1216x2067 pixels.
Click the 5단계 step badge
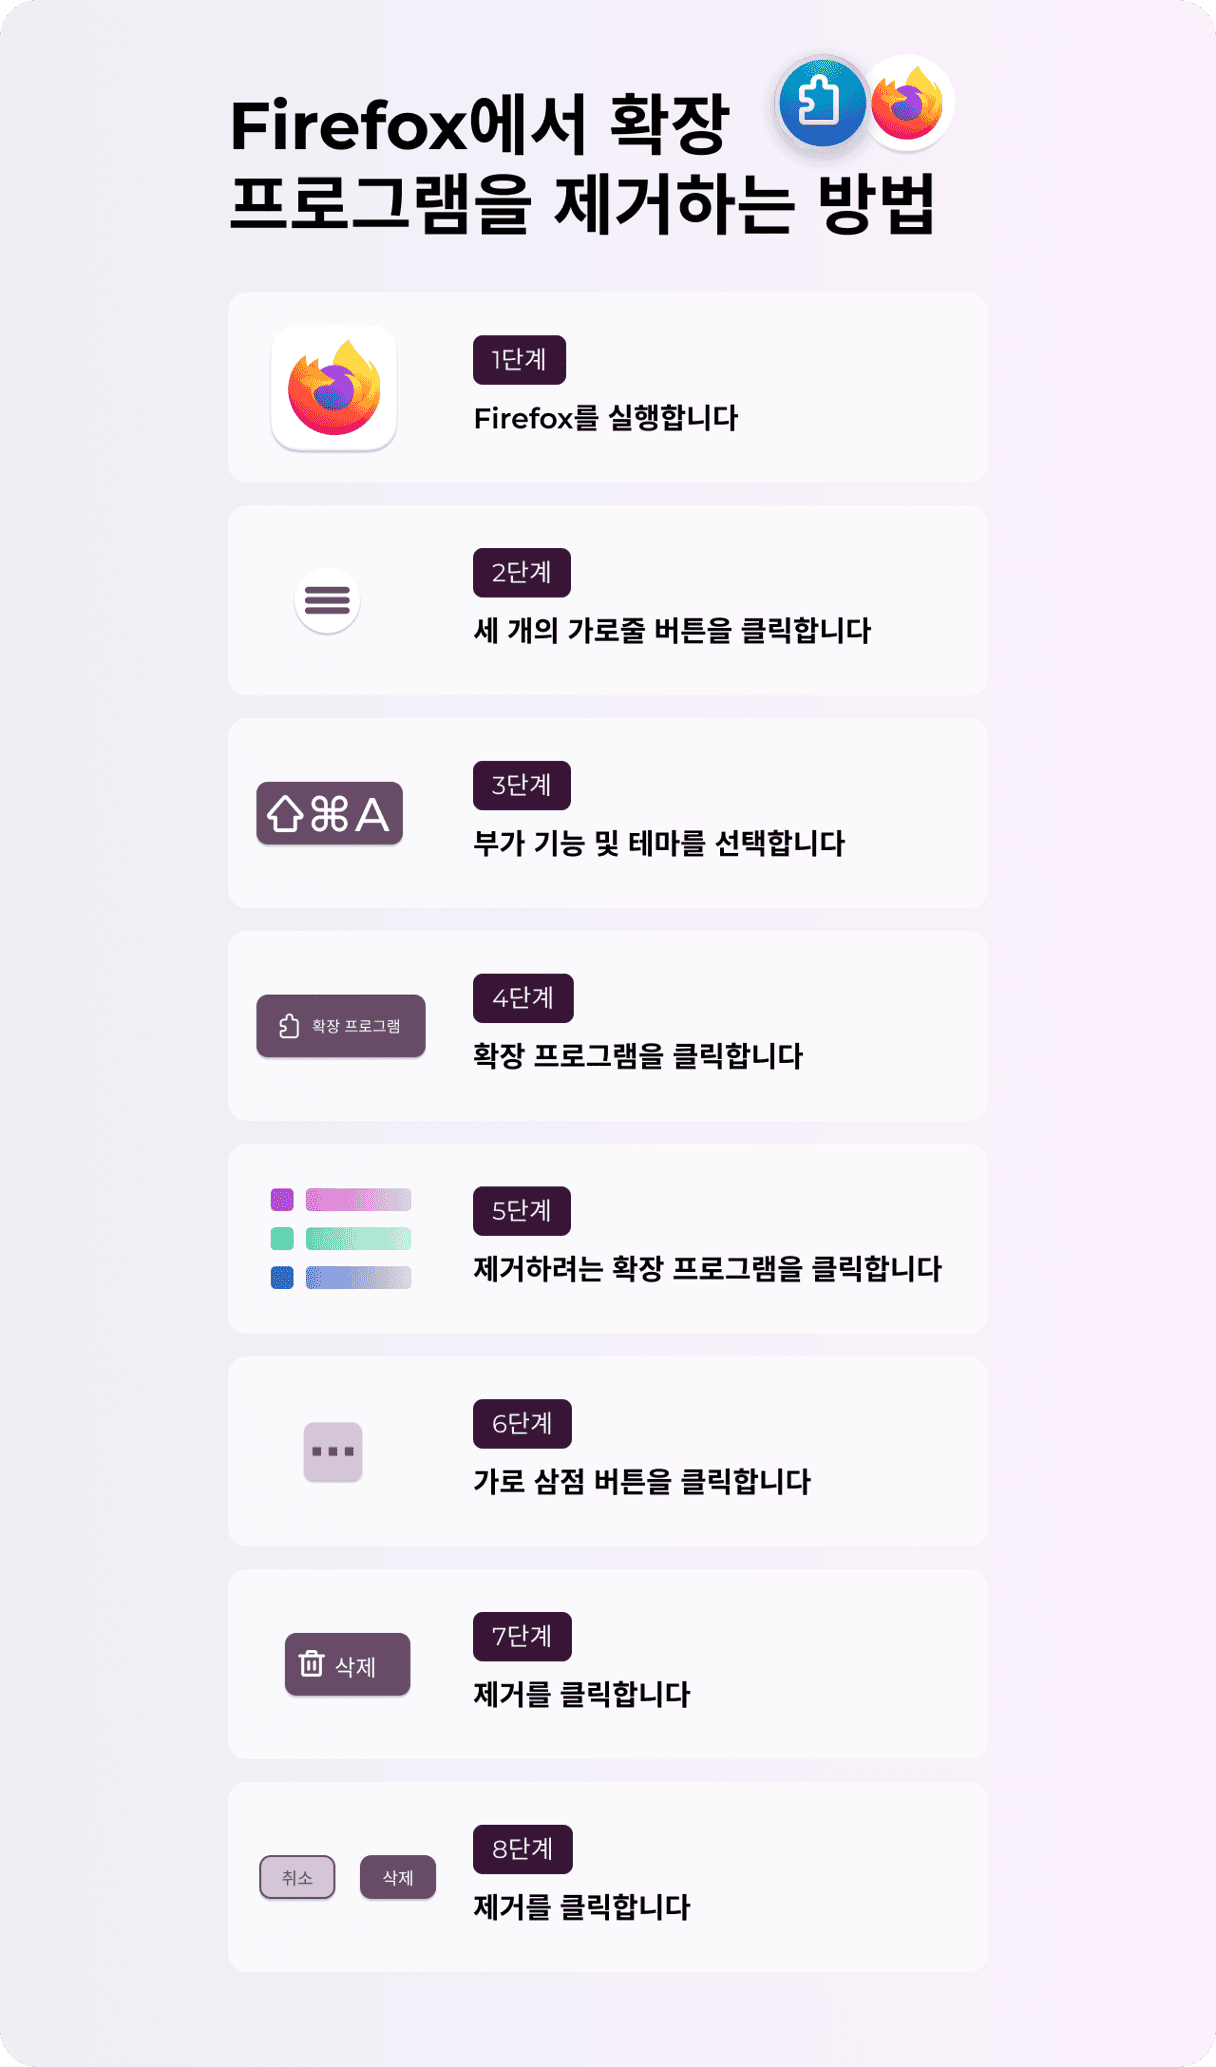point(522,1211)
